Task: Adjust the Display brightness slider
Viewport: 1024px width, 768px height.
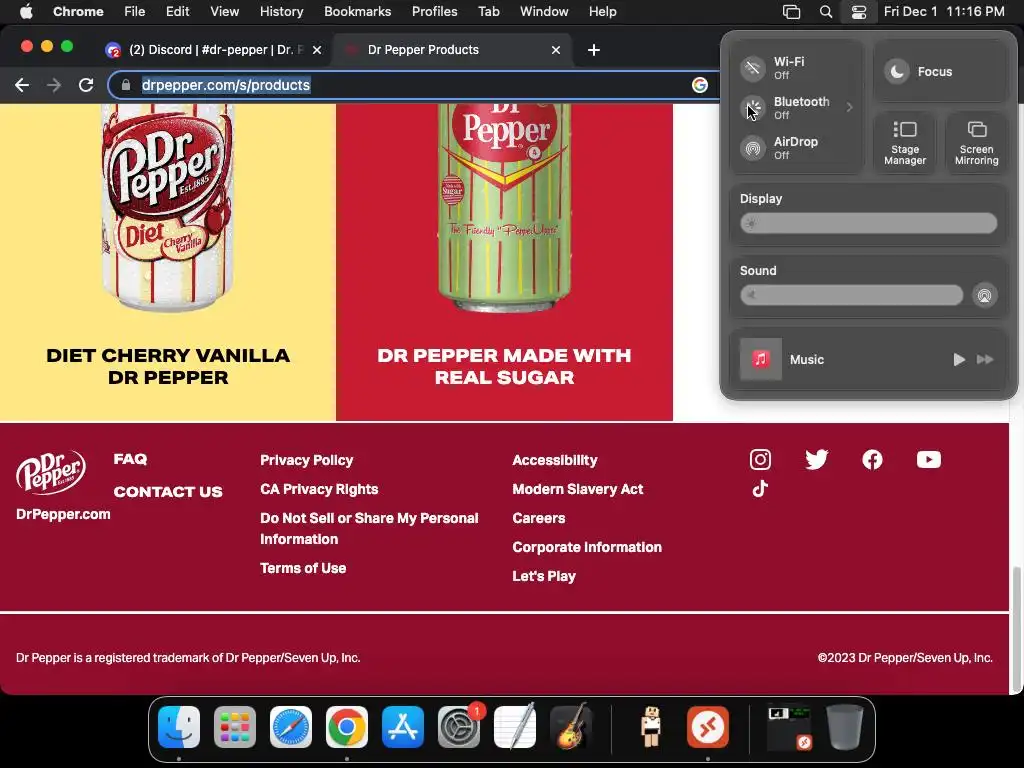Action: (869, 223)
